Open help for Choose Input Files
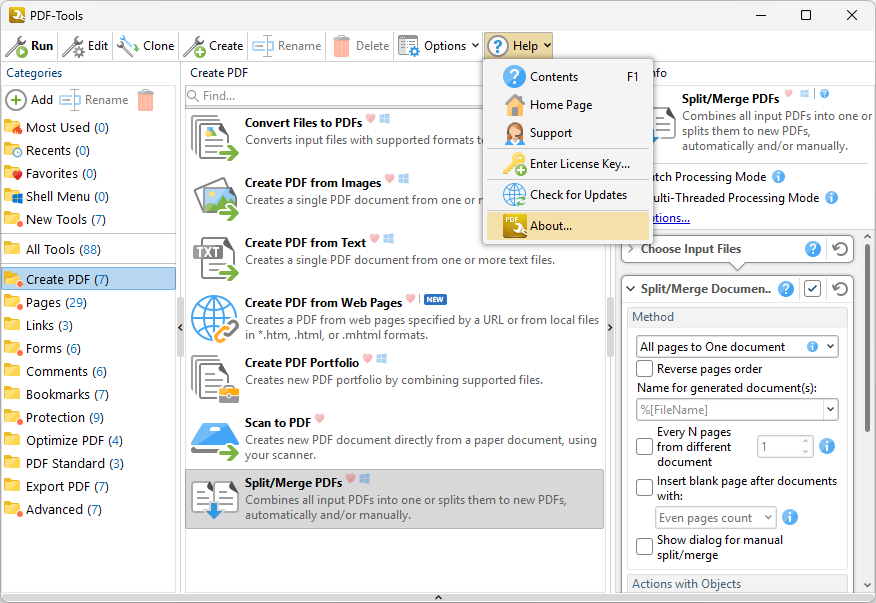Image resolution: width=876 pixels, height=603 pixels. pos(813,249)
